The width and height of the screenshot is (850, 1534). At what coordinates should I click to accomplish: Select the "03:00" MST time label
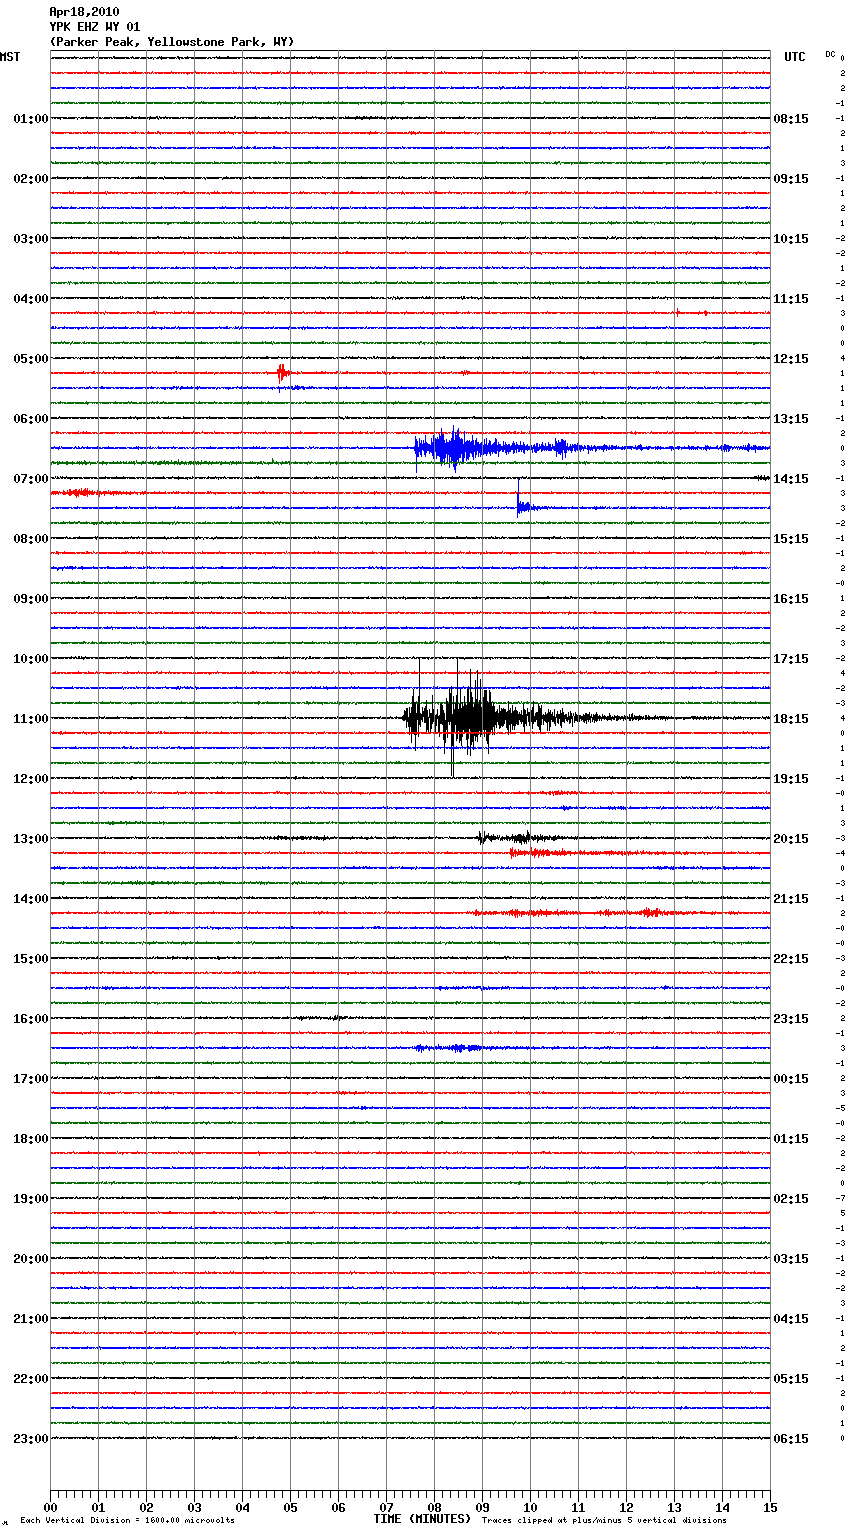(31, 239)
